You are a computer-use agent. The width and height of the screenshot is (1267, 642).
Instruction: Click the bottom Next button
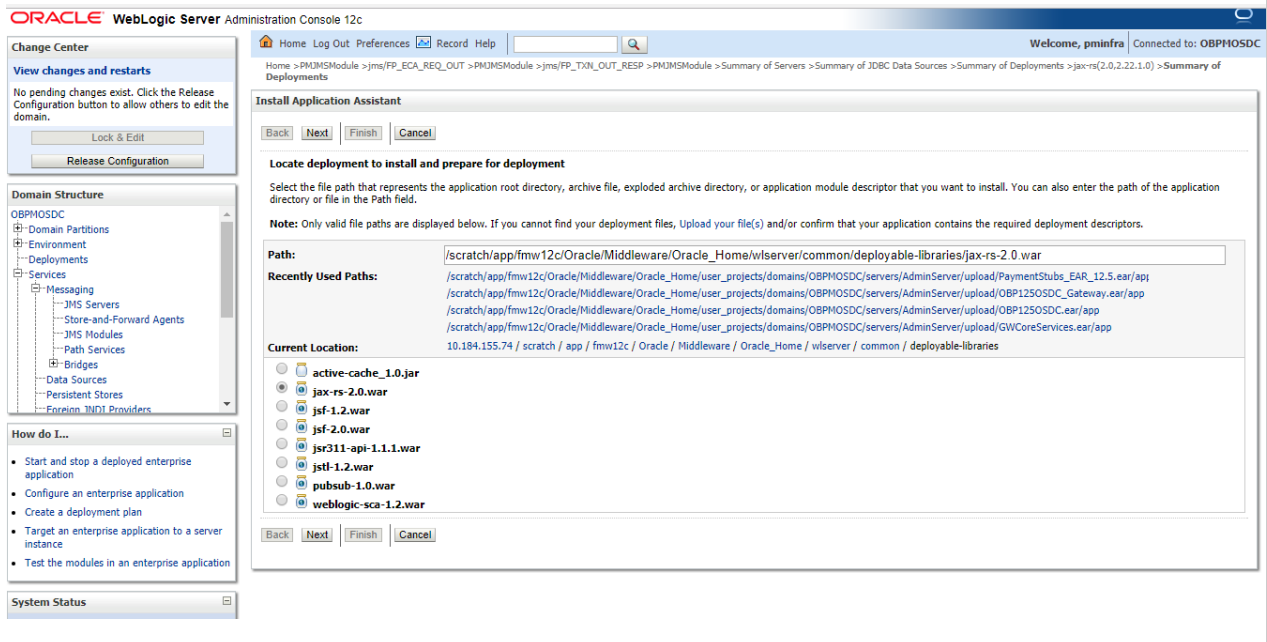click(x=318, y=535)
